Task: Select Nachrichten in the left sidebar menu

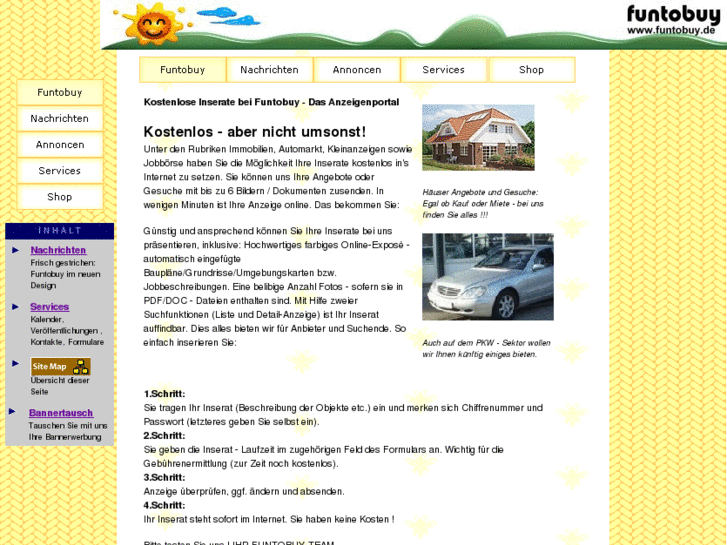Action: coord(60,118)
